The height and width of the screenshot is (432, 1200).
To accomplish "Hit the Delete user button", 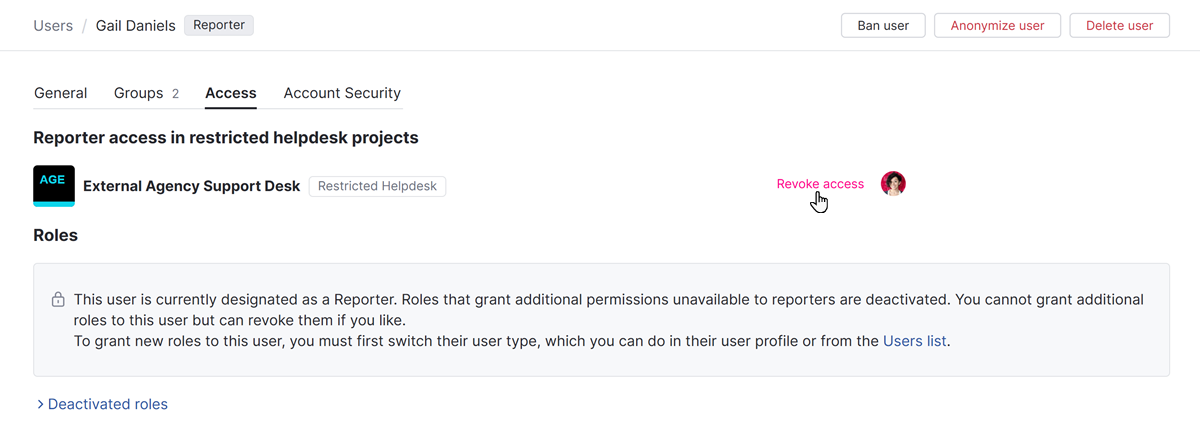I will (x=1119, y=26).
